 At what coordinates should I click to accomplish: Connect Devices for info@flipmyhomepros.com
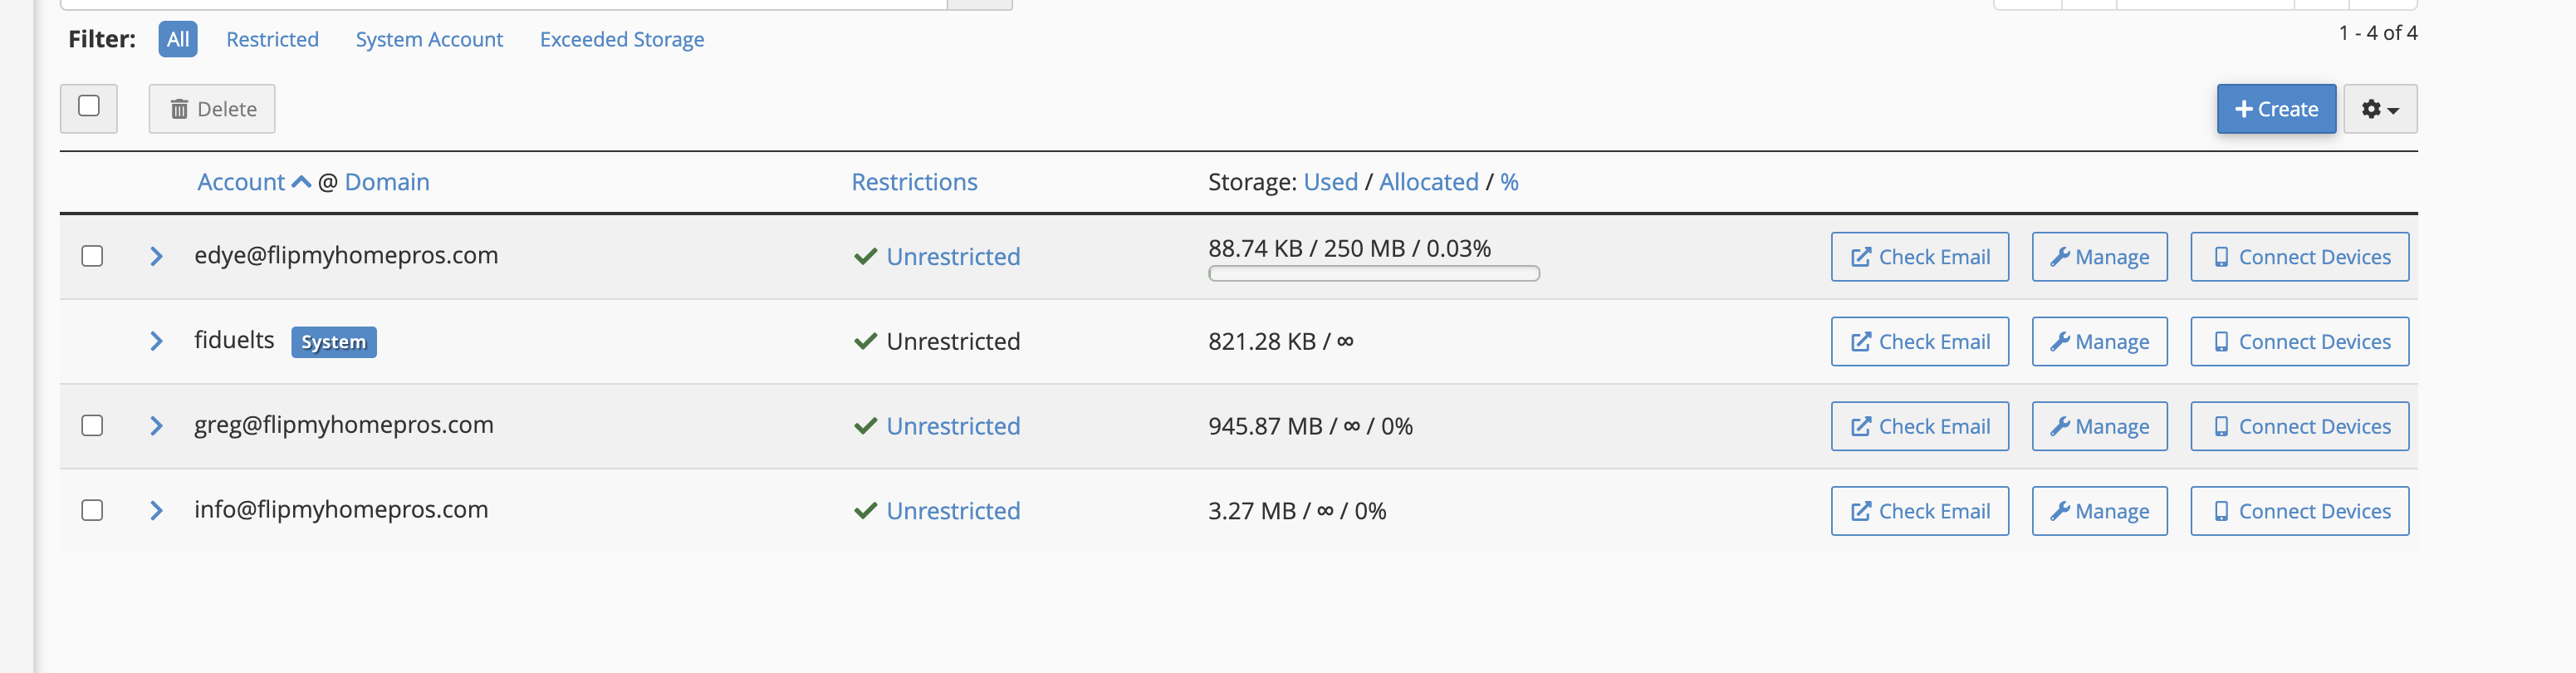[2299, 511]
